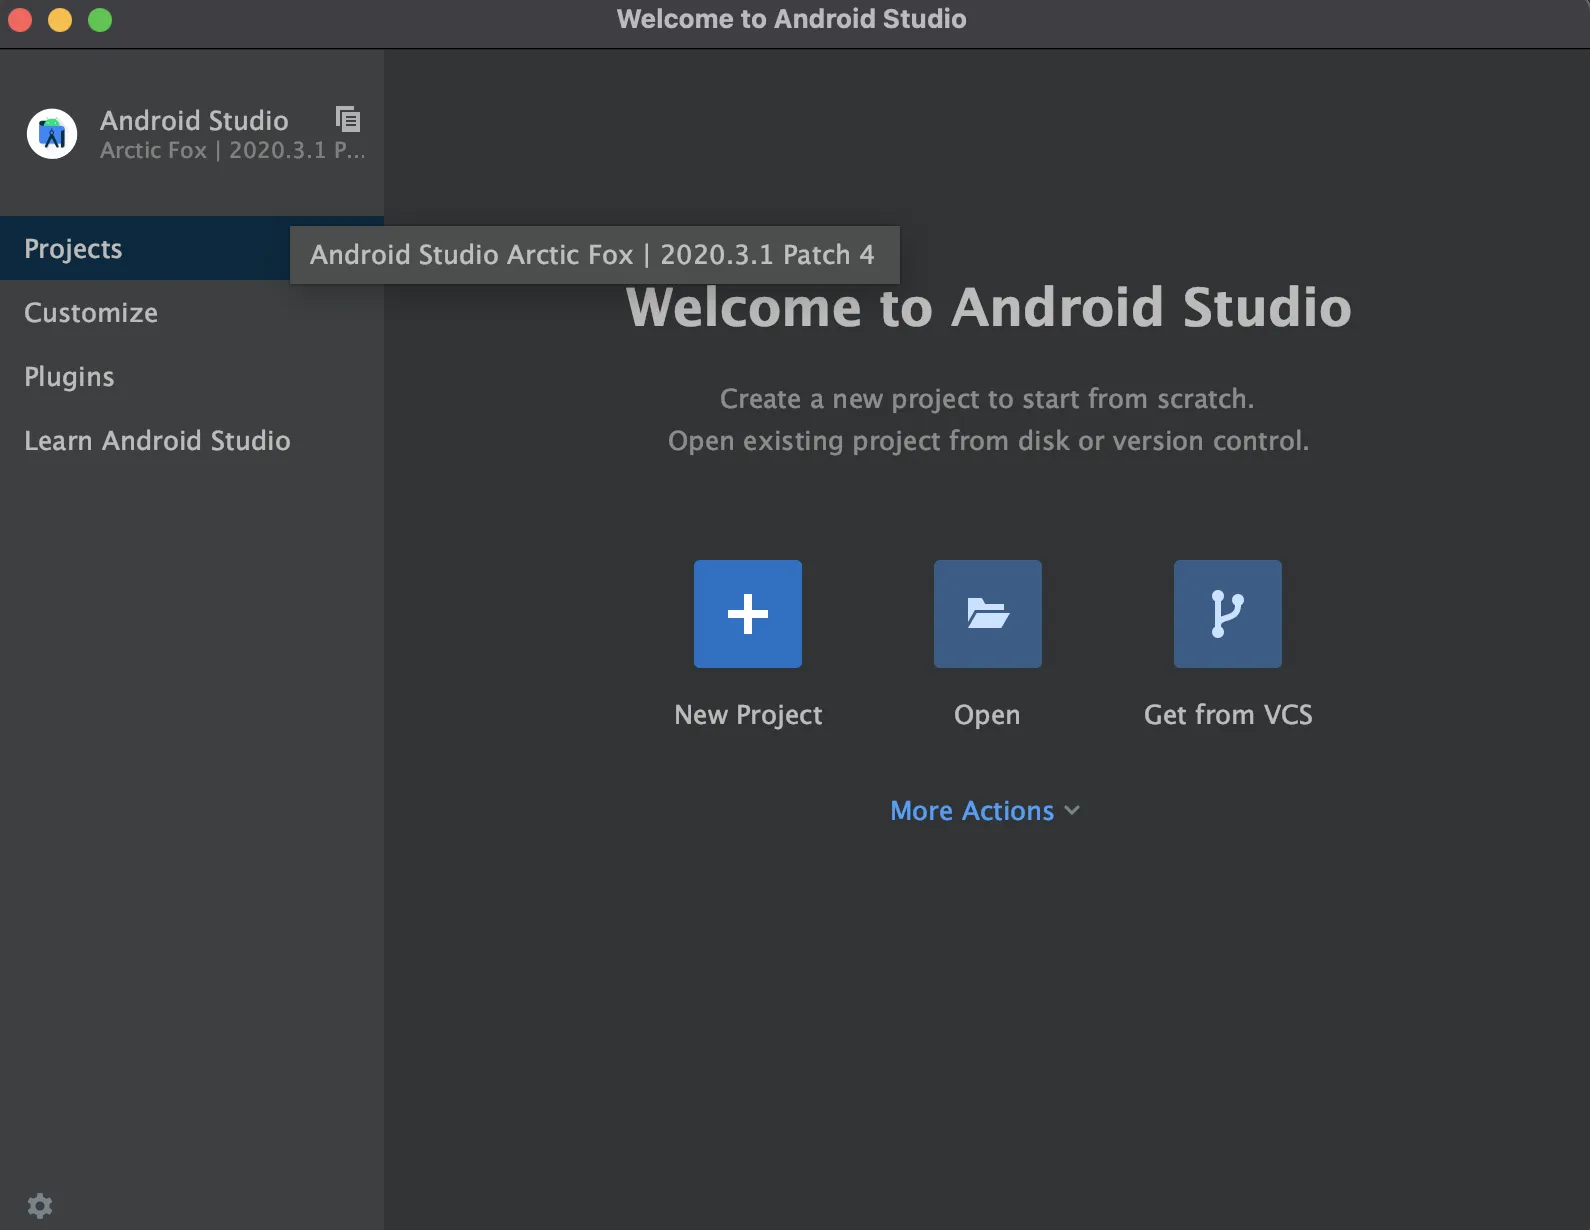Switch to the Customize tab
The height and width of the screenshot is (1230, 1590).
point(91,313)
